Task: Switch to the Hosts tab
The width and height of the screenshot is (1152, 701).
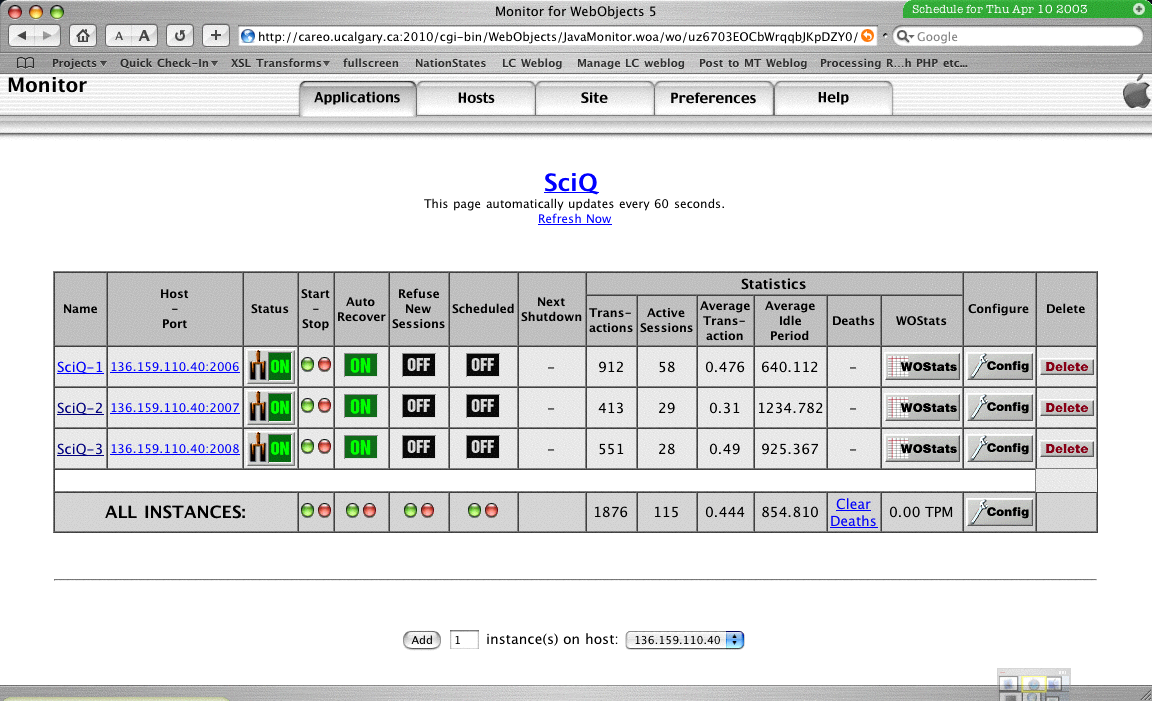Action: point(476,98)
